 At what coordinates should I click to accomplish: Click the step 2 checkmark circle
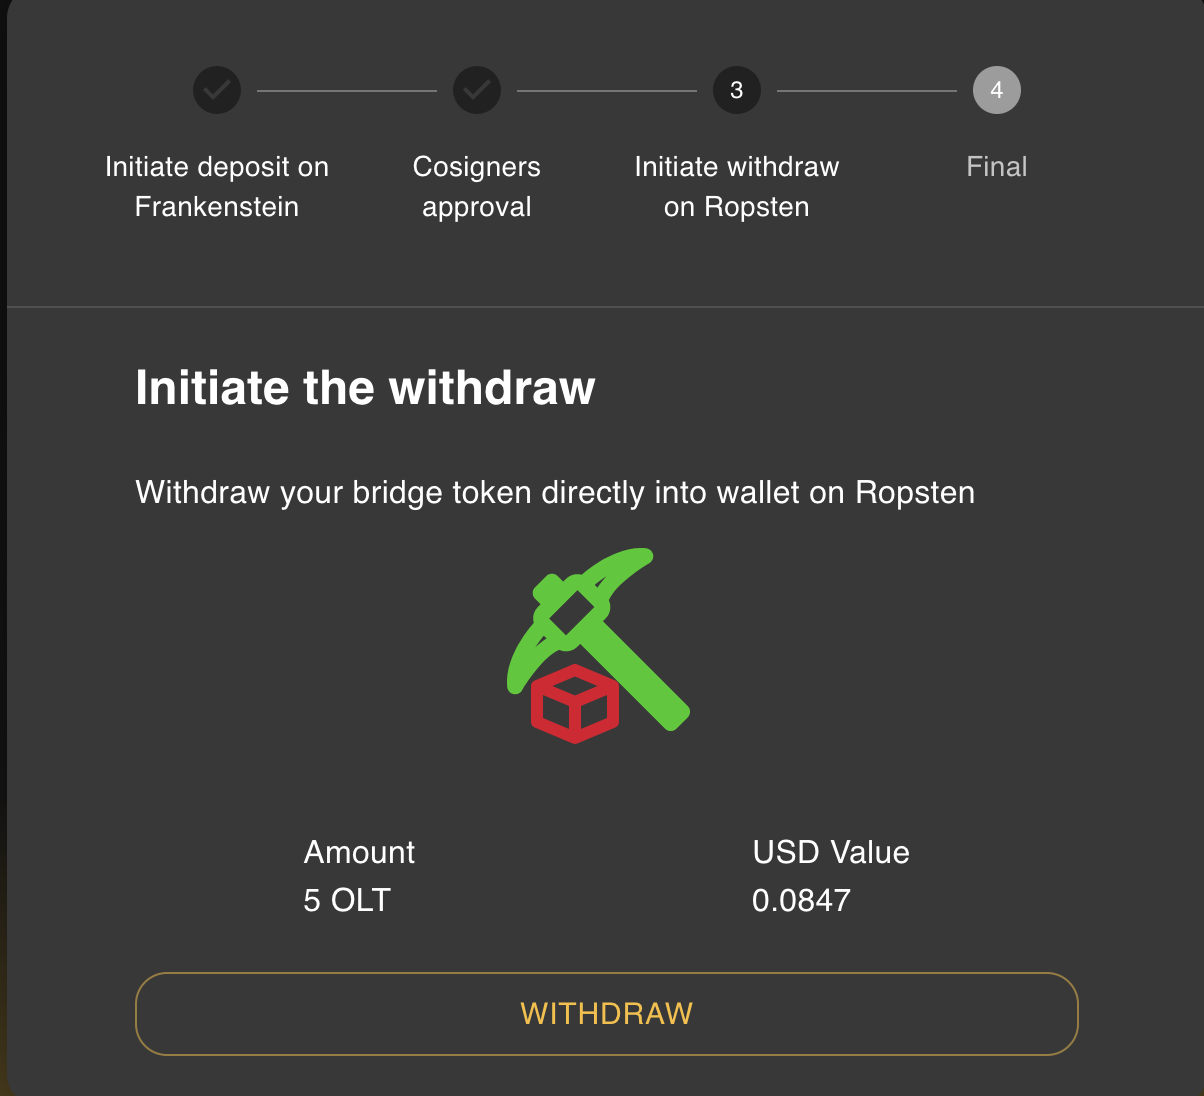coord(477,91)
